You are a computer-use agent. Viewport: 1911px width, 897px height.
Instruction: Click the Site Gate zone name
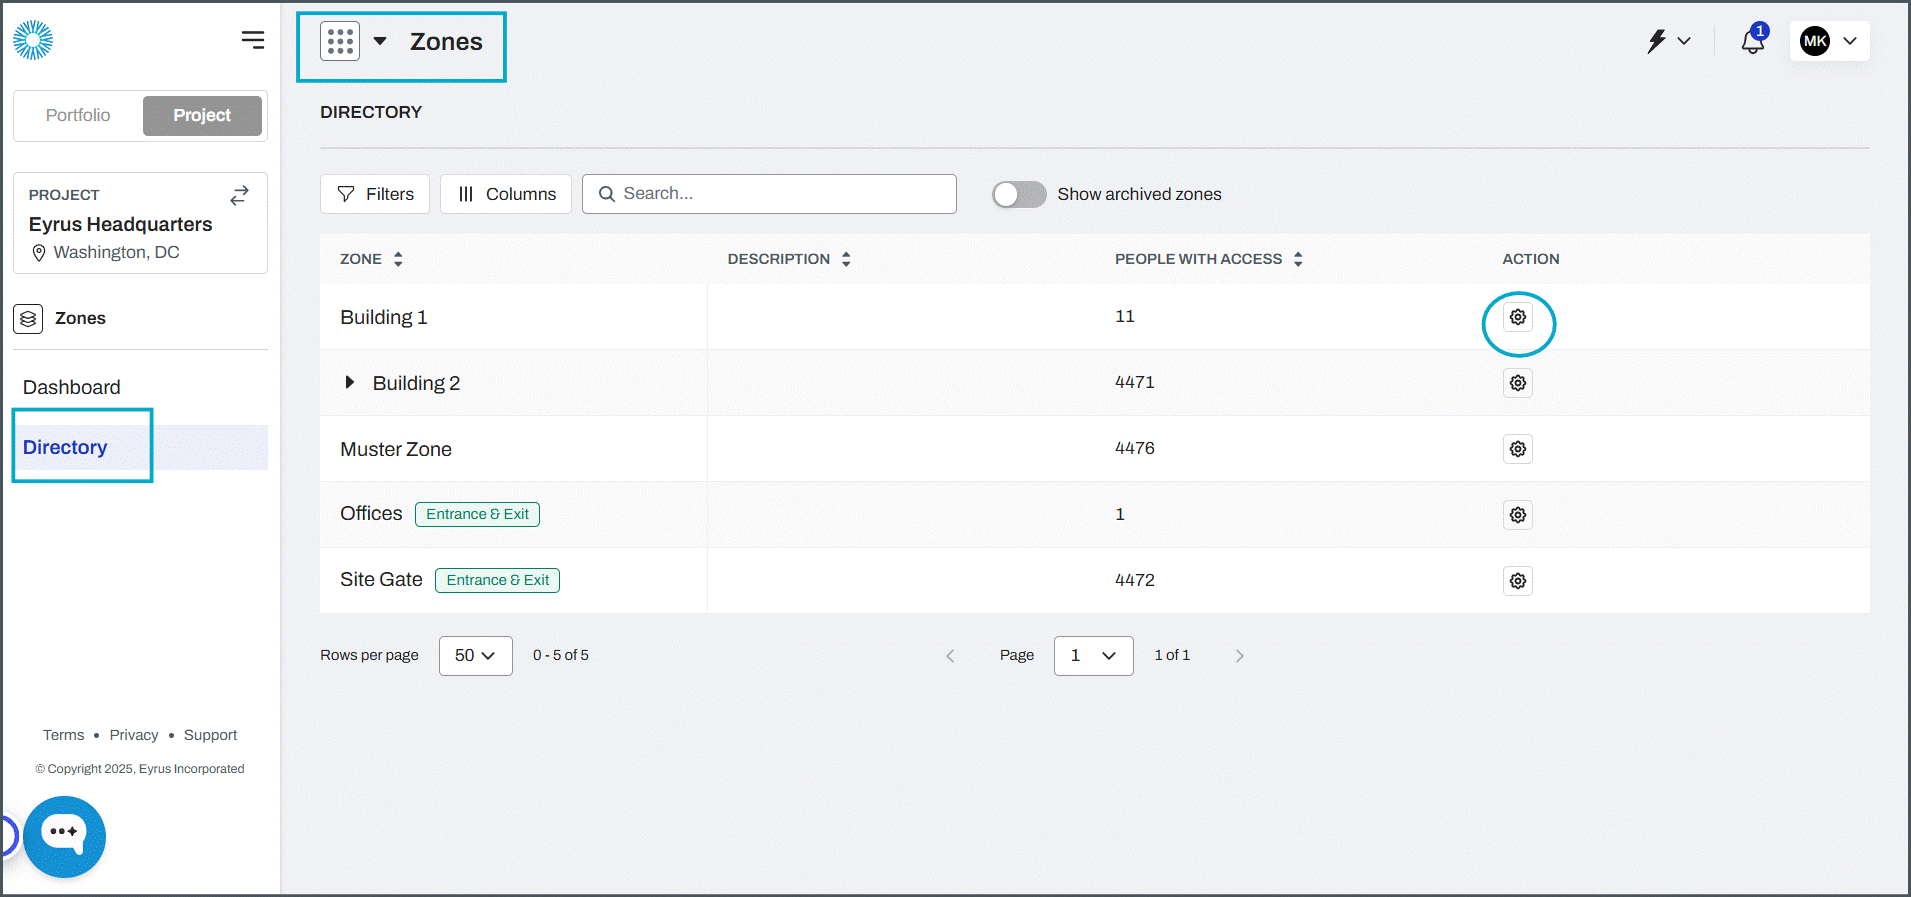point(381,579)
